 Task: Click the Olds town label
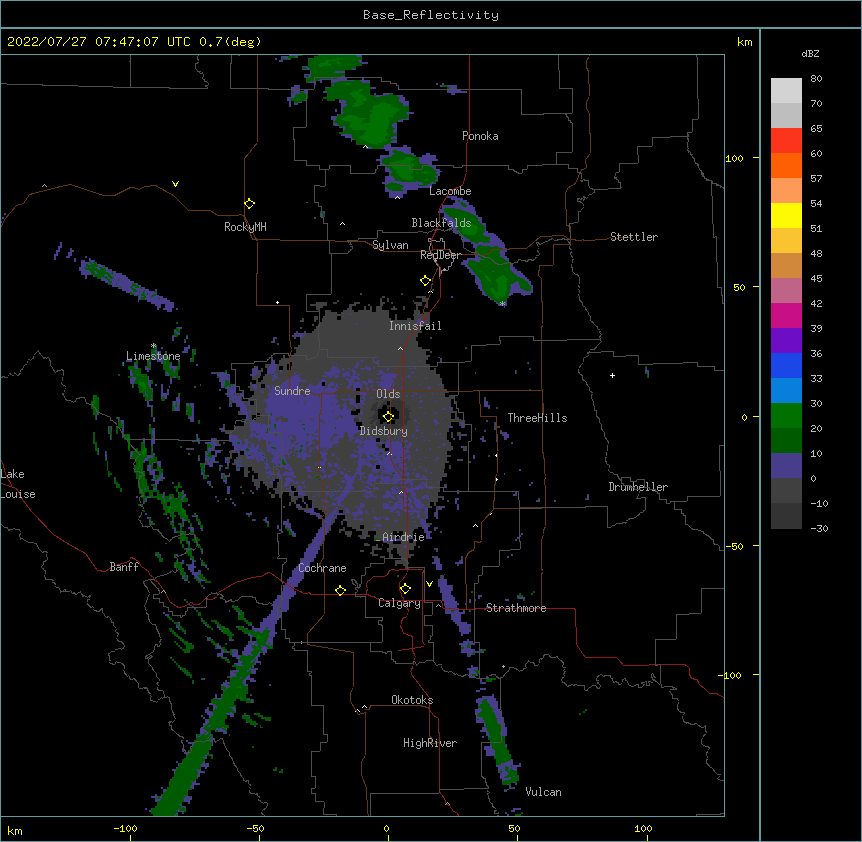tap(388, 394)
